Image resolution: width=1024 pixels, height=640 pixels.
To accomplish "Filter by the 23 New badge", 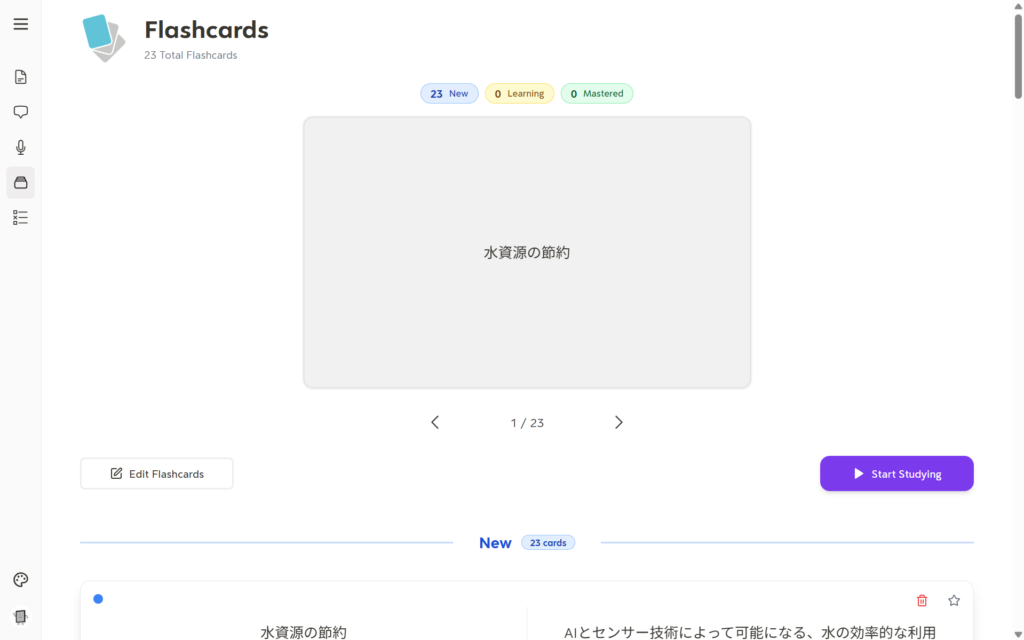I will click(x=449, y=94).
